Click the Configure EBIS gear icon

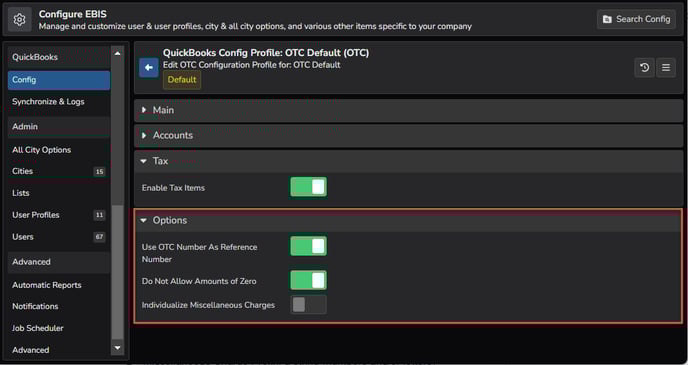19,20
